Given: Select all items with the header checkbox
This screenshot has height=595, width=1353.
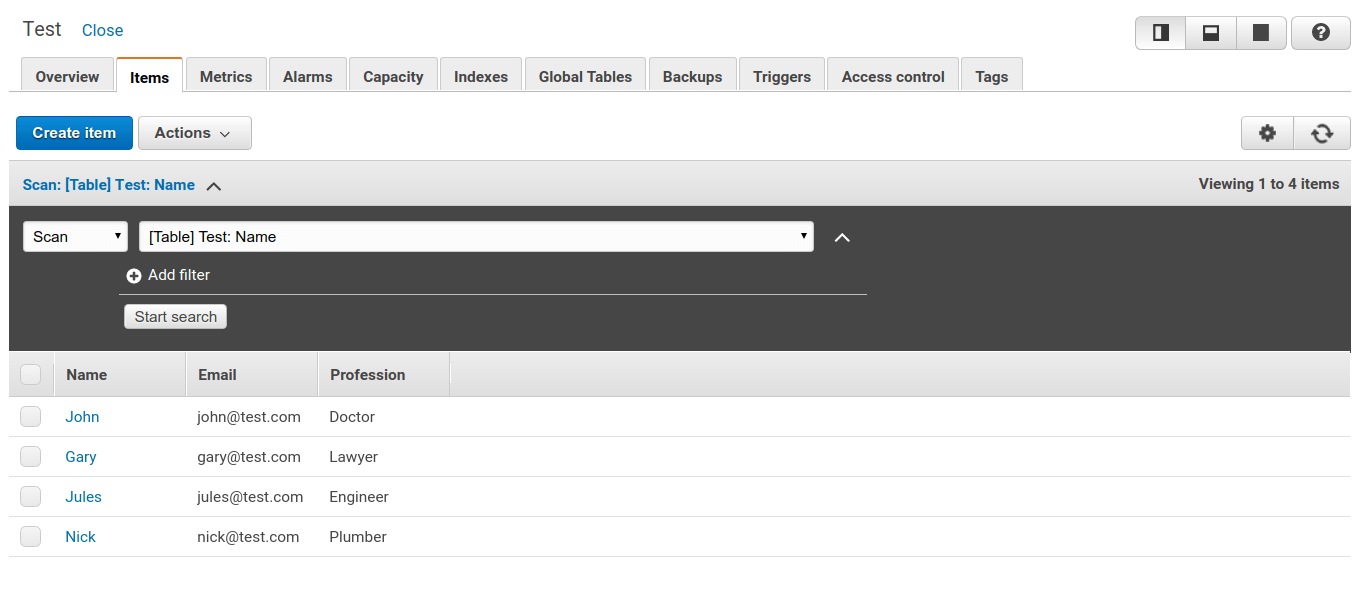Looking at the screenshot, I should 31,373.
